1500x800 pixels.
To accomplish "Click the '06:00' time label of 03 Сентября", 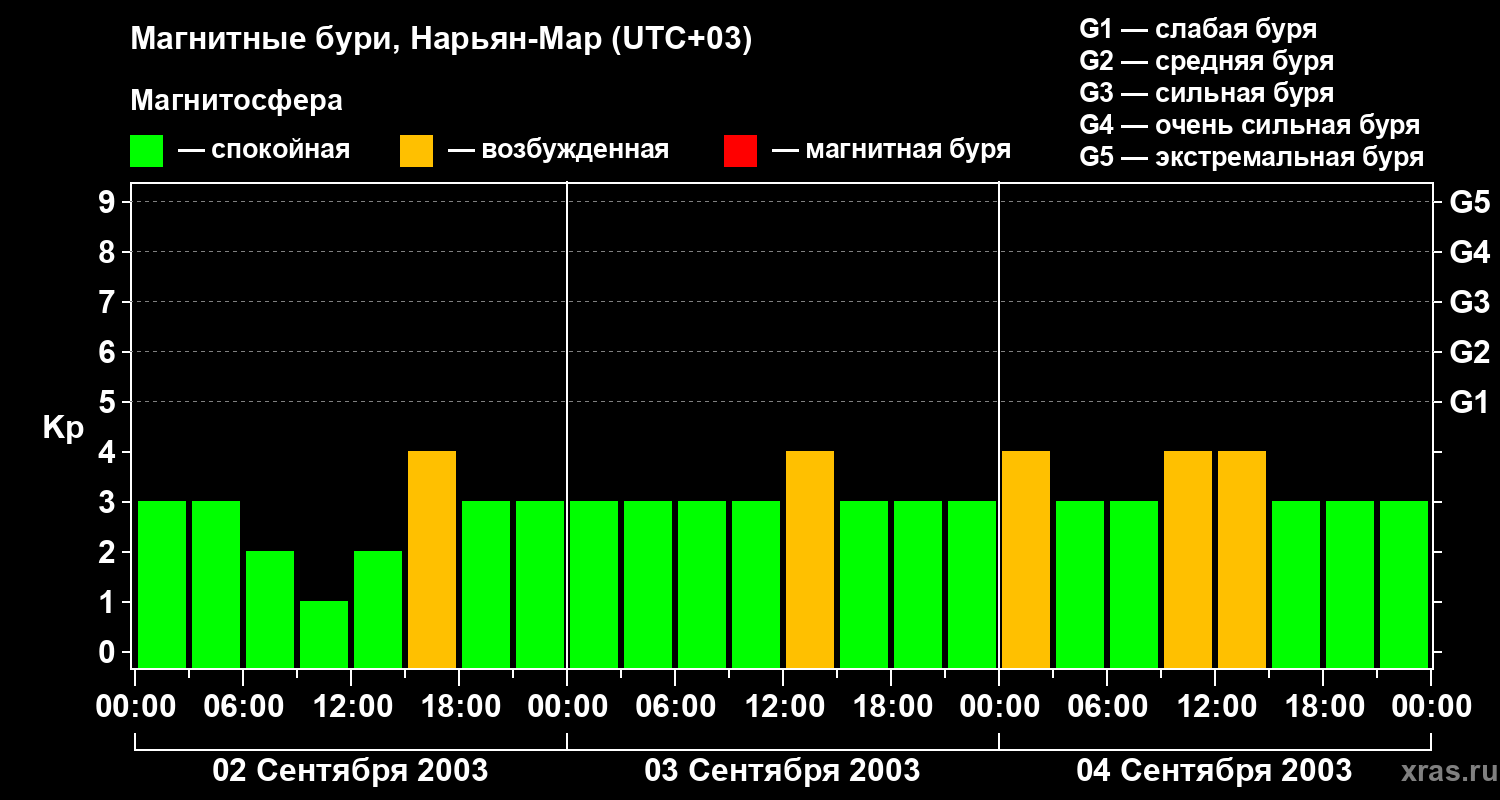I will pos(675,707).
